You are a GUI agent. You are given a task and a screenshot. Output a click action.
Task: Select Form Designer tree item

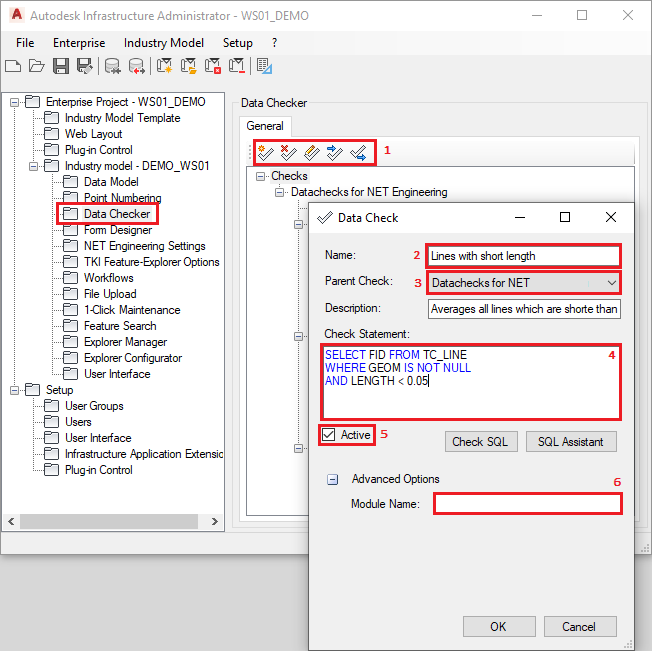118,230
